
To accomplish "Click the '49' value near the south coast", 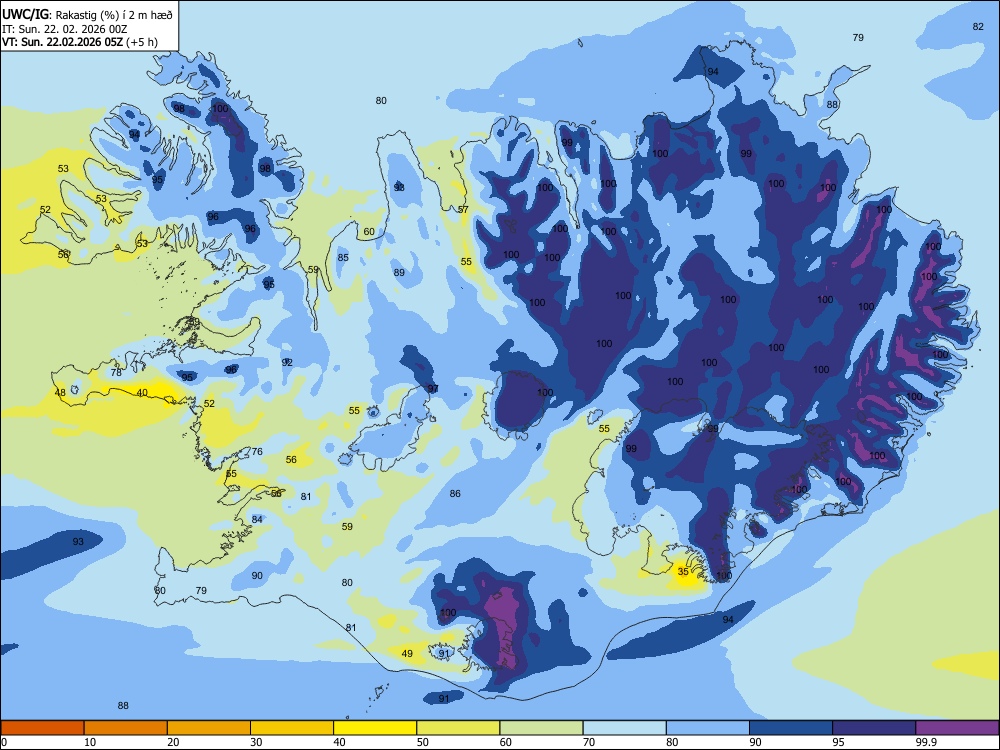I will tap(407, 653).
